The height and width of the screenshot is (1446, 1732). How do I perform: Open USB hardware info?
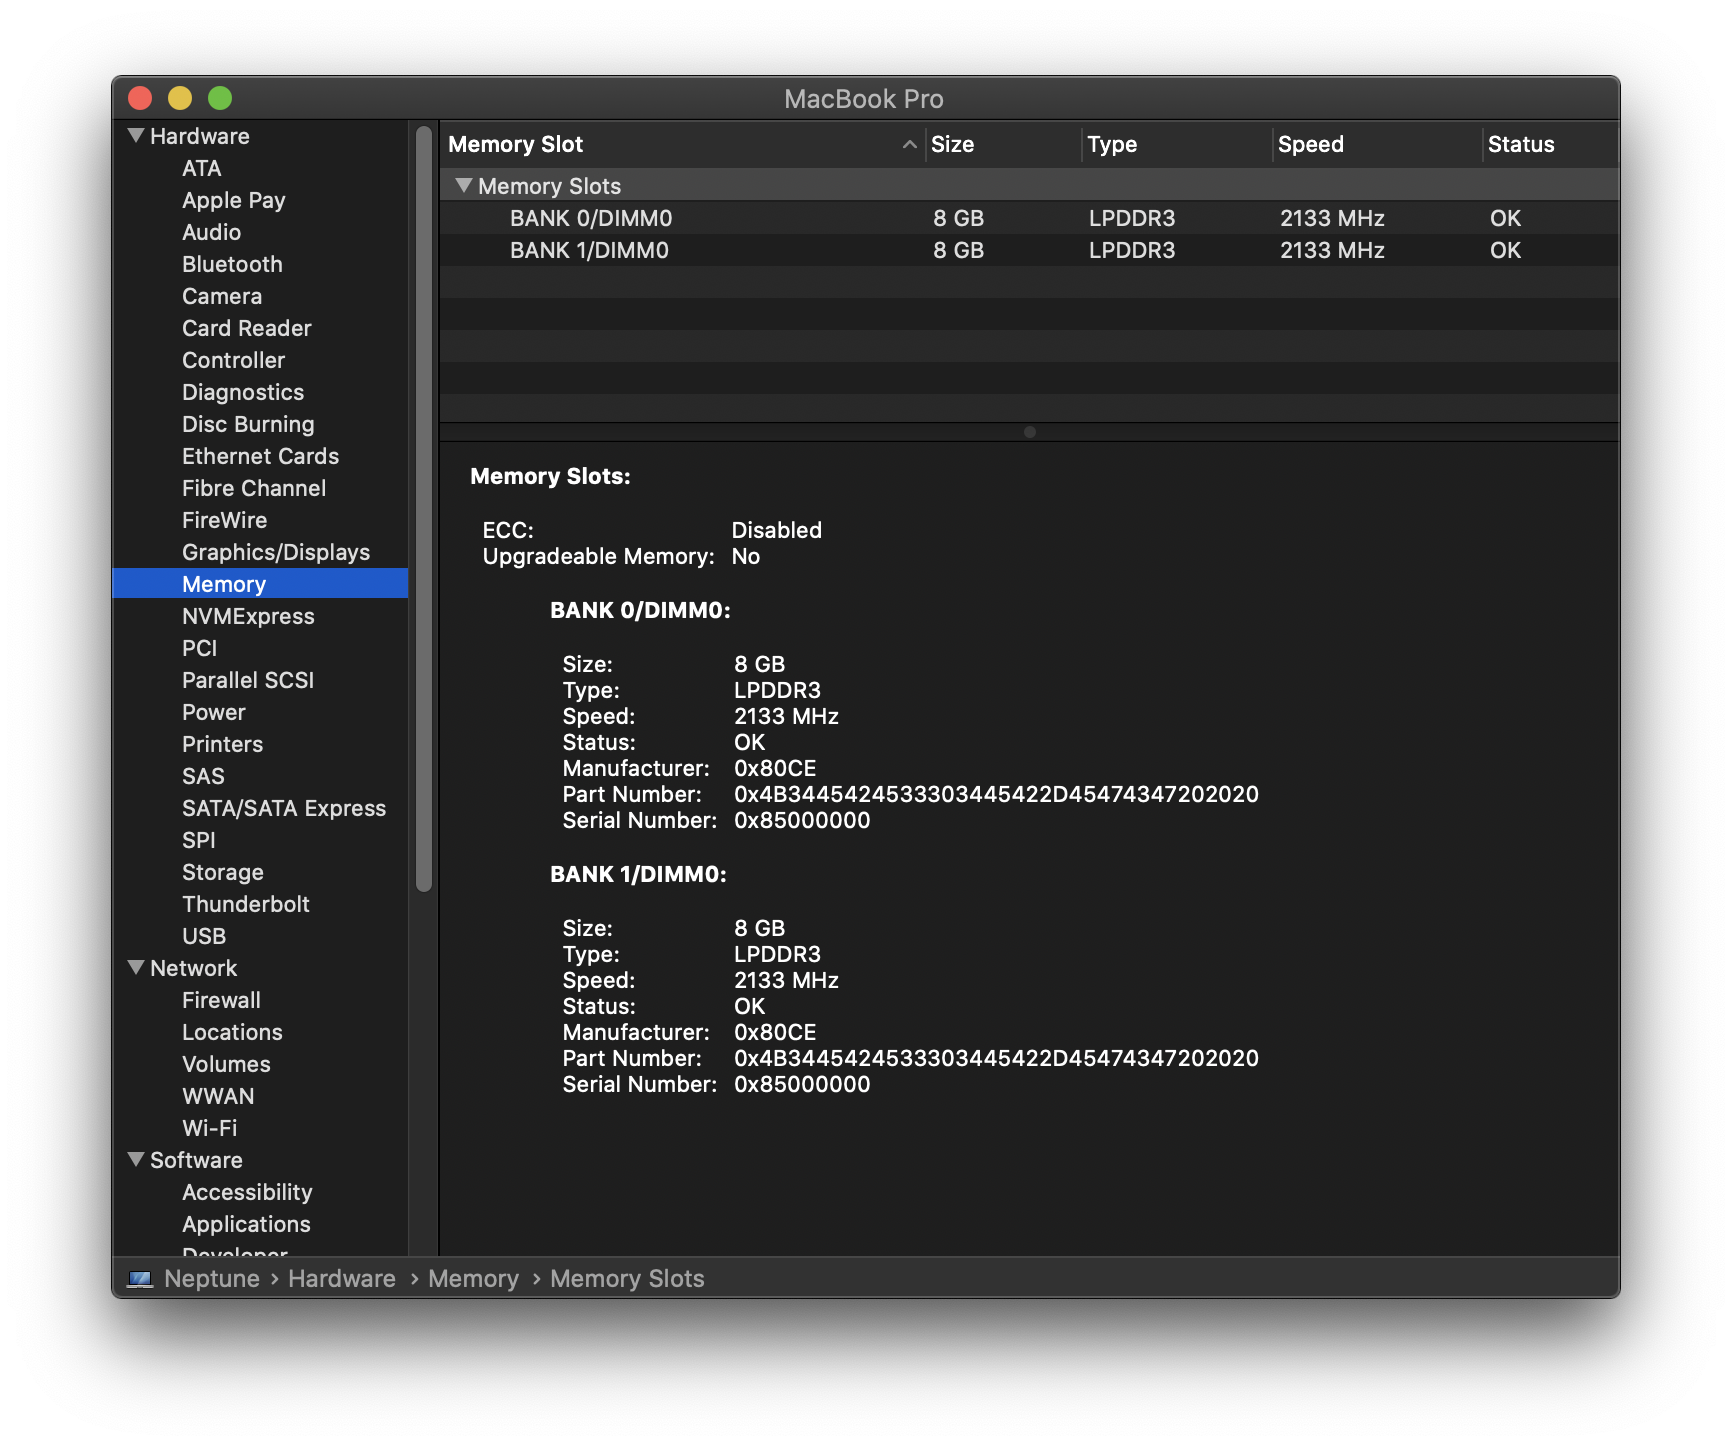204,936
